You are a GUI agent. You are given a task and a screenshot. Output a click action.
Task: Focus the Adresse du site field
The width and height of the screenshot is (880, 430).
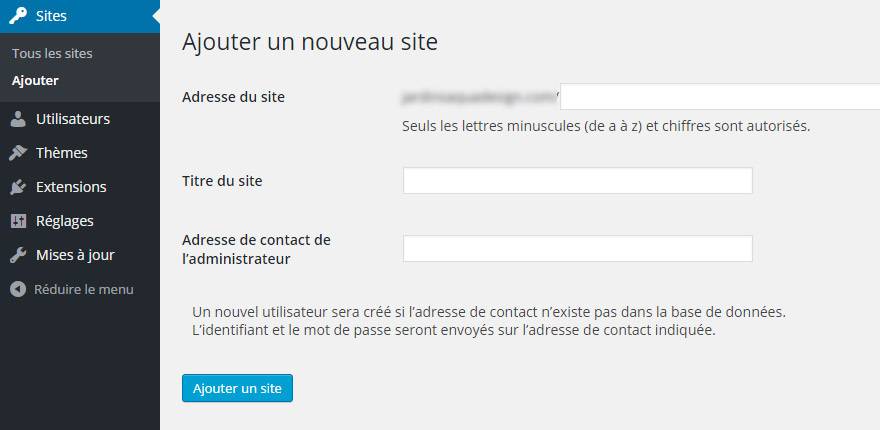click(x=720, y=97)
